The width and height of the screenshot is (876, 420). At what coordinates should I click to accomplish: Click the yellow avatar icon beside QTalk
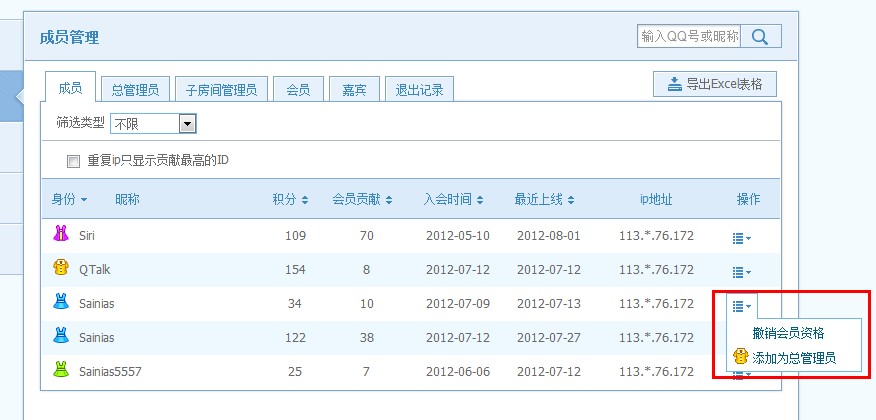click(60, 269)
